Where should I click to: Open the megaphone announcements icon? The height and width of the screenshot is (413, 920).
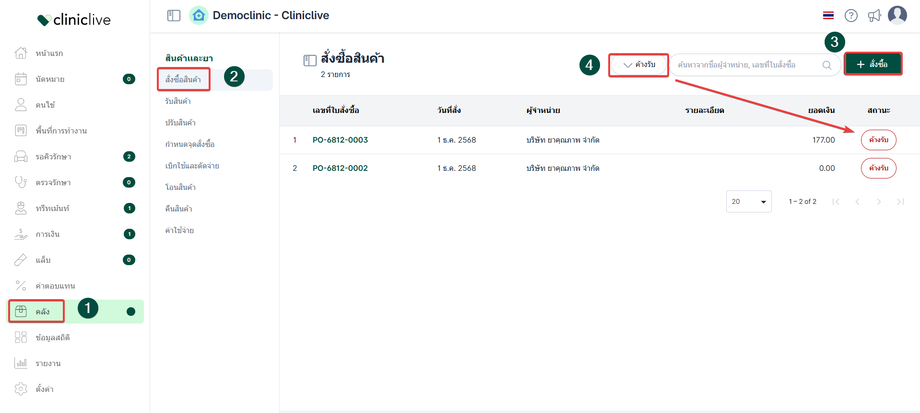[874, 16]
